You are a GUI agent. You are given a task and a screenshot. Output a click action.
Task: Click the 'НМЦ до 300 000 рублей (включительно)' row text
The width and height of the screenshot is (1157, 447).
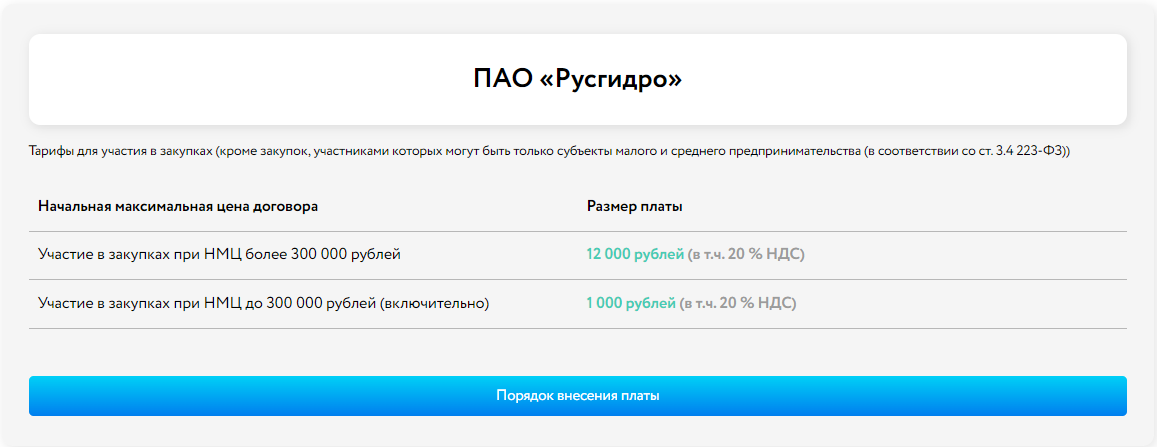click(x=263, y=303)
